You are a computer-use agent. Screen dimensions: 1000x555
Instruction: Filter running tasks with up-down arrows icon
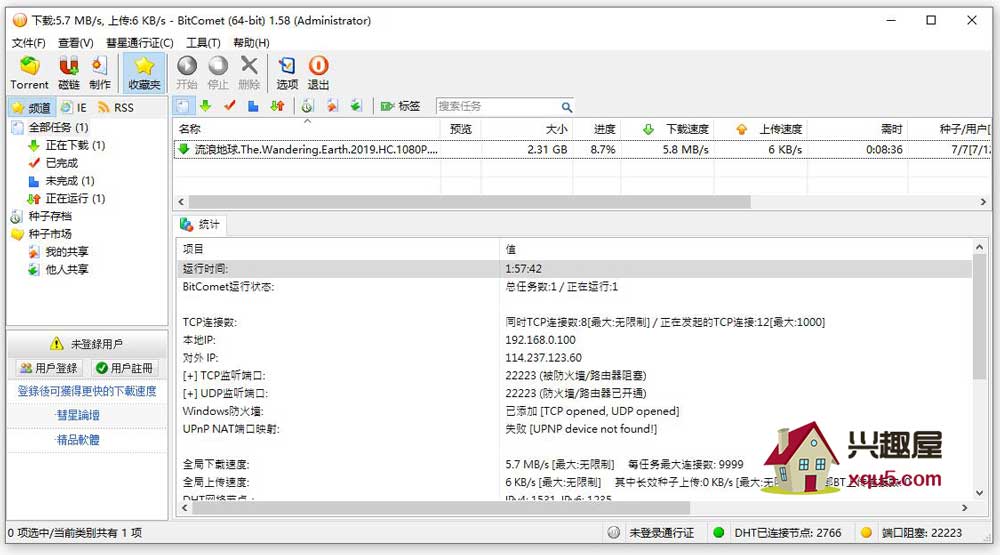tap(277, 106)
